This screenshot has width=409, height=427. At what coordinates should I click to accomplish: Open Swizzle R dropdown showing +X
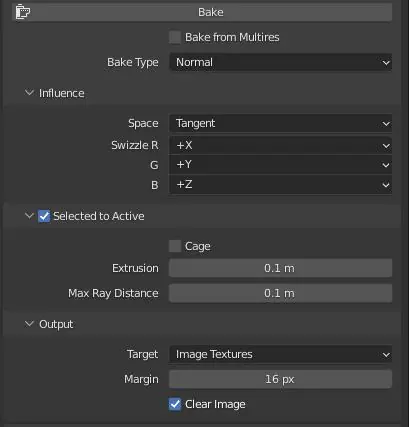point(280,145)
